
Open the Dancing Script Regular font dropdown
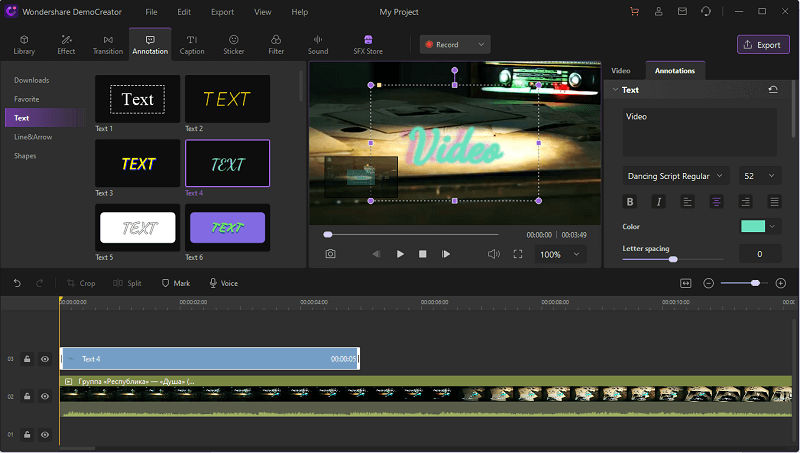[x=676, y=176]
